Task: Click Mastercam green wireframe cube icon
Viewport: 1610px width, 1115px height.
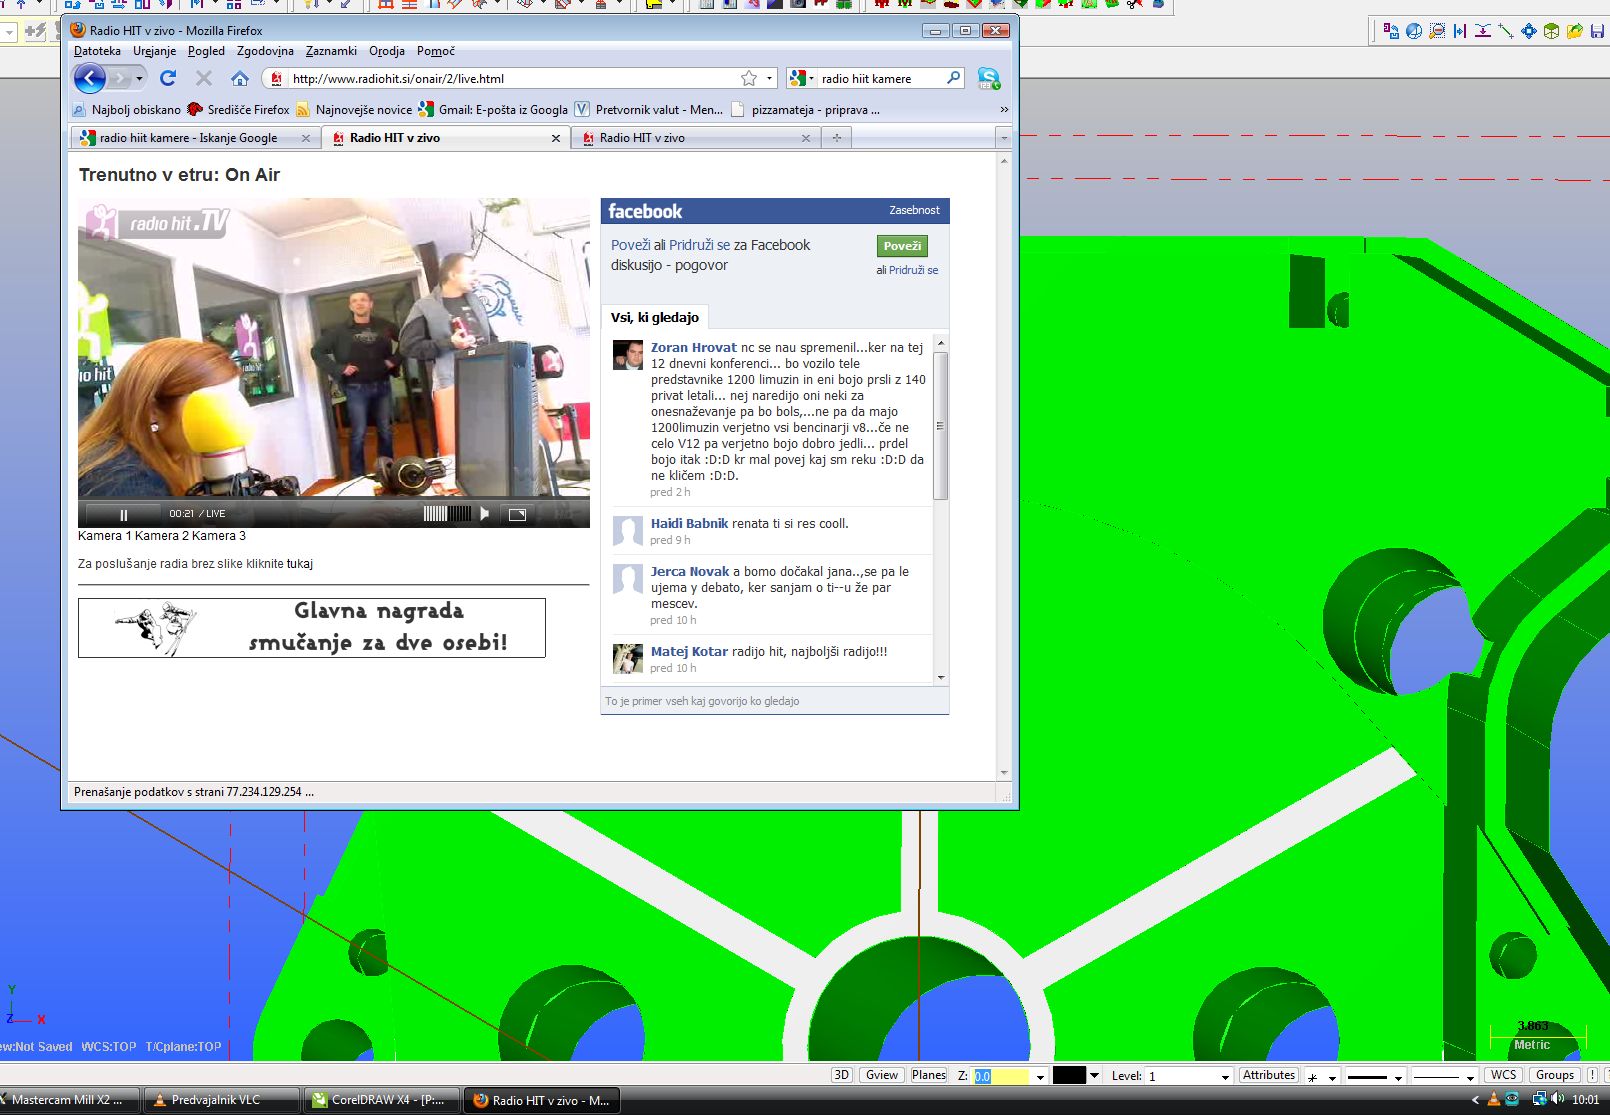Action: point(1551,30)
